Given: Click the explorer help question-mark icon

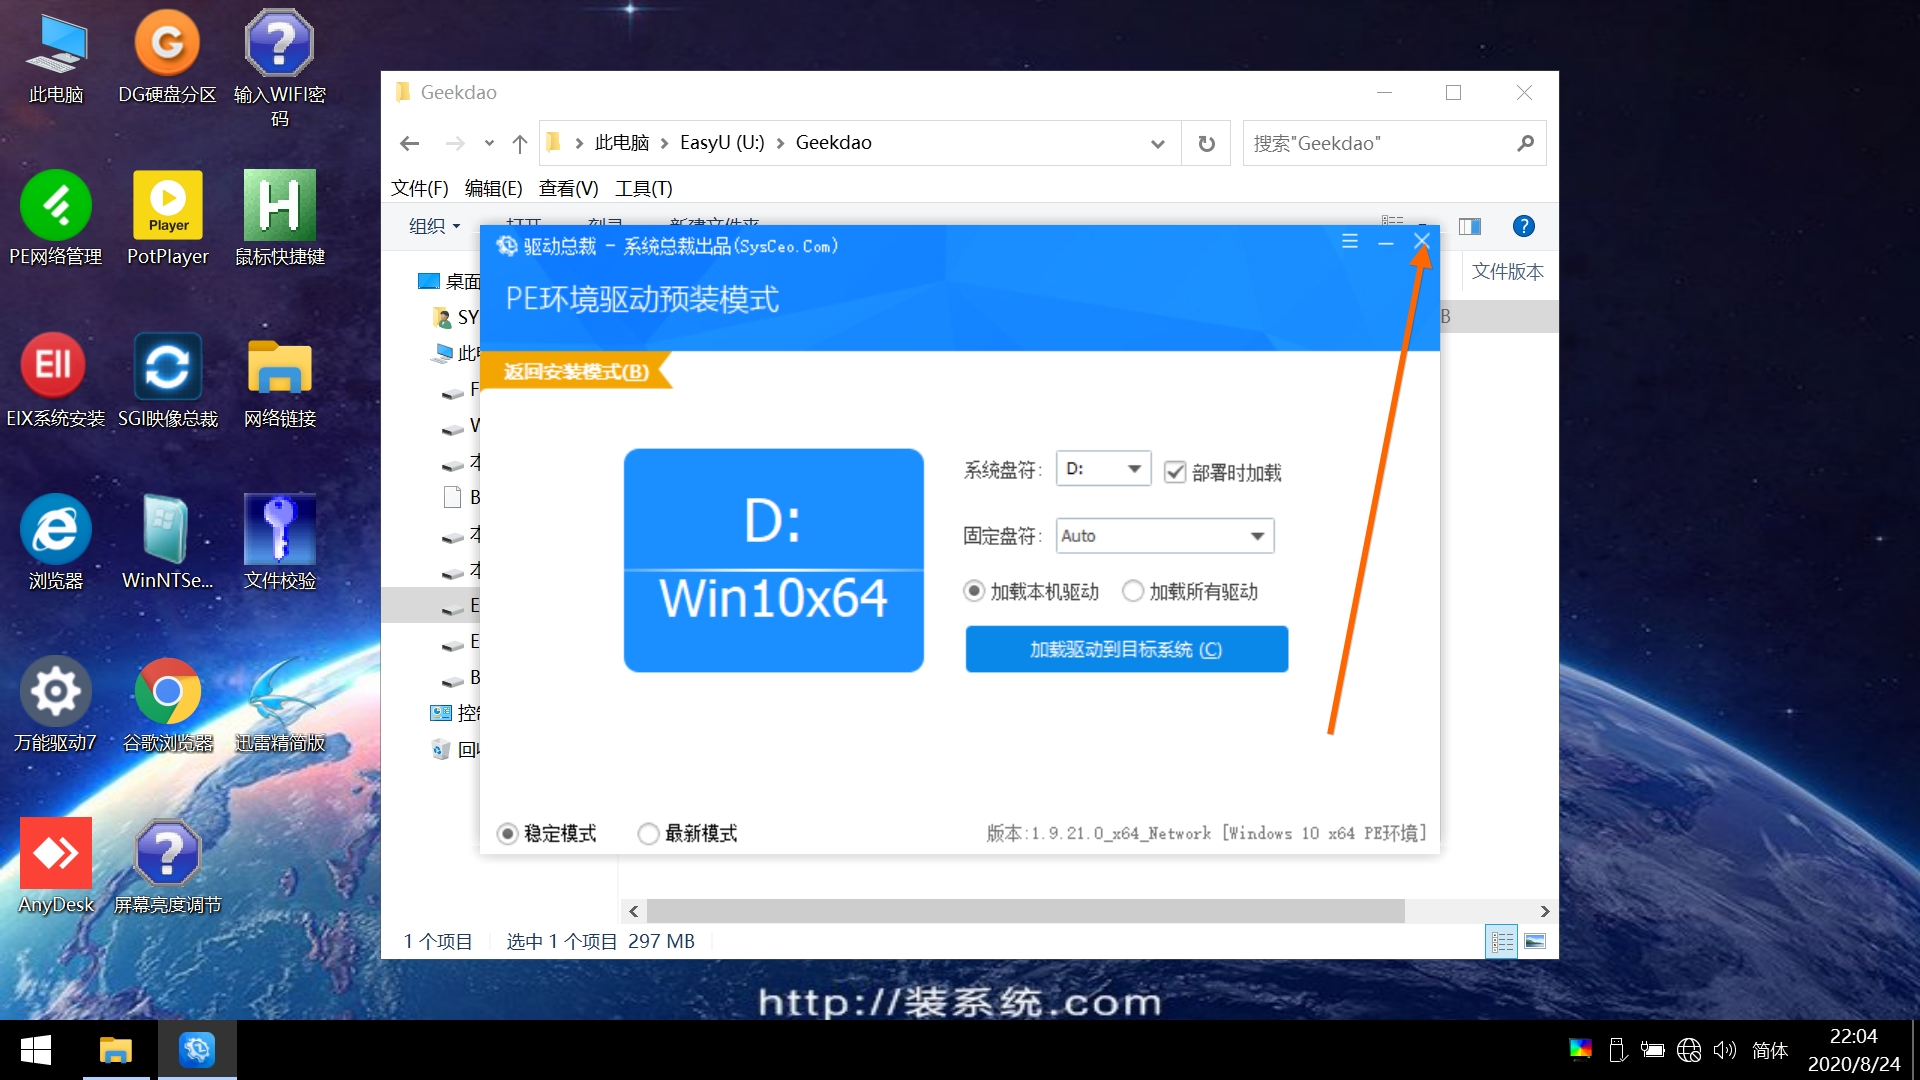Looking at the screenshot, I should click(1523, 226).
